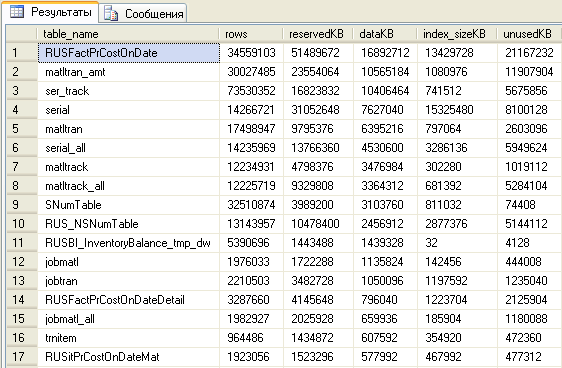Select row header number 1

tap(22, 53)
